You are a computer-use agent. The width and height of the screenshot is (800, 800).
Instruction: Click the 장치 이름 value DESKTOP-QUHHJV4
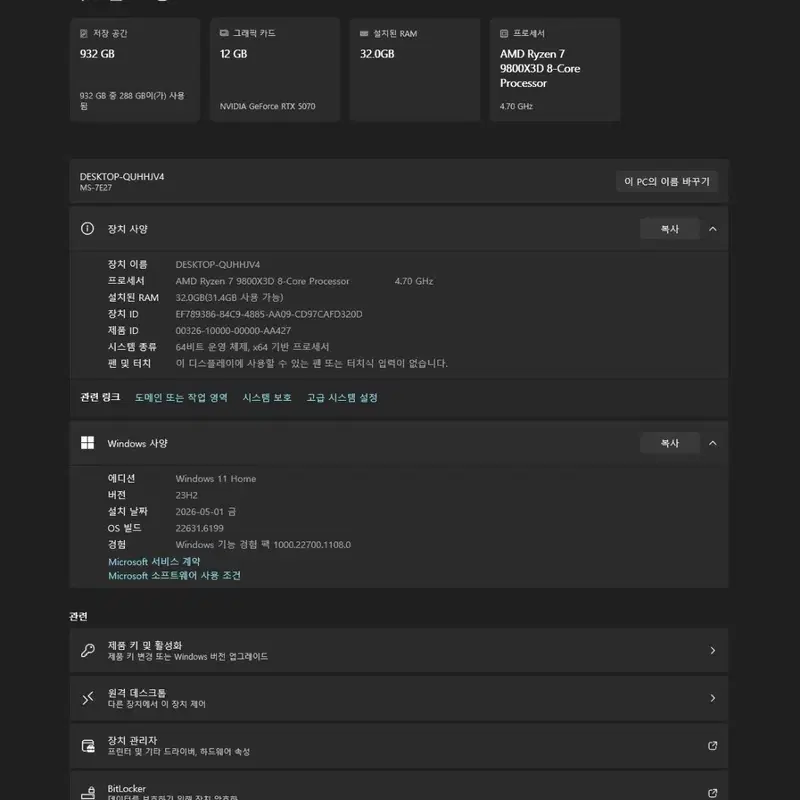click(218, 264)
